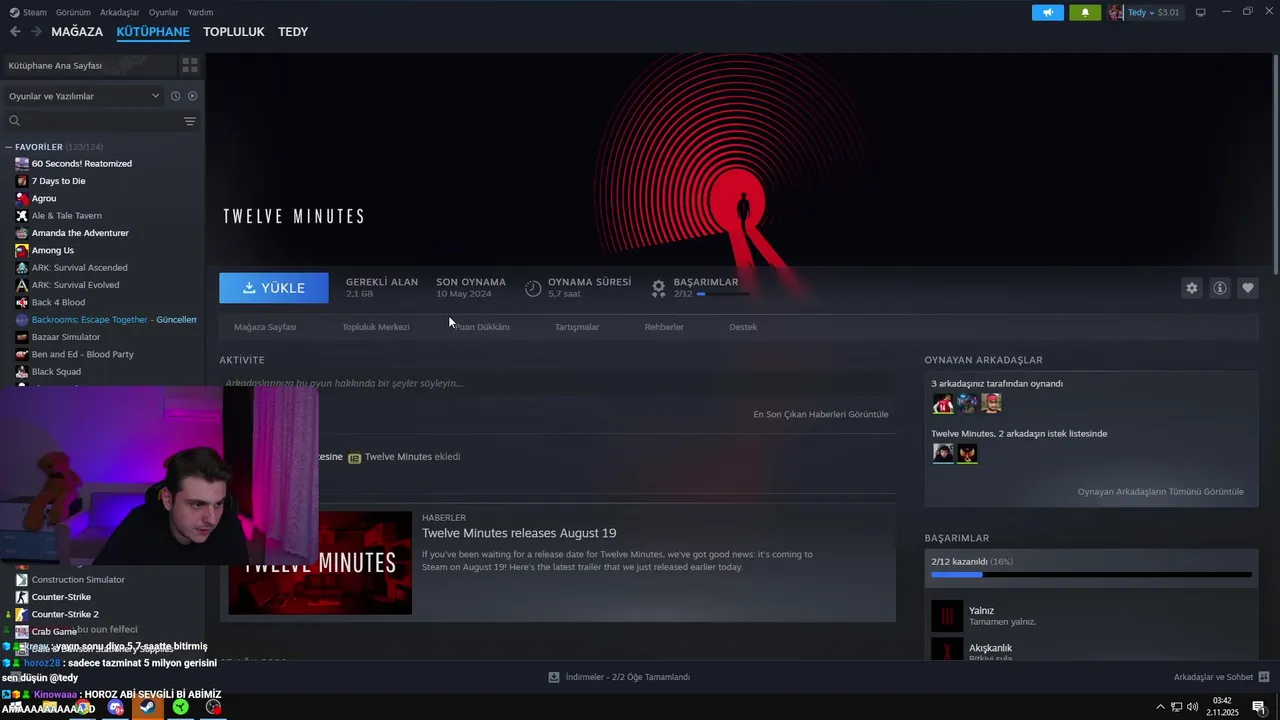Open Kütüphane Ana Sayfası button
The height and width of the screenshot is (720, 1280).
click(88, 65)
